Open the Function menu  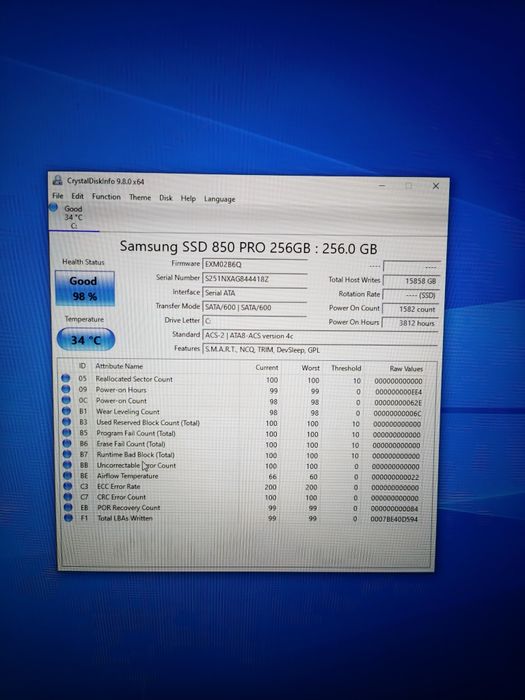coord(106,197)
